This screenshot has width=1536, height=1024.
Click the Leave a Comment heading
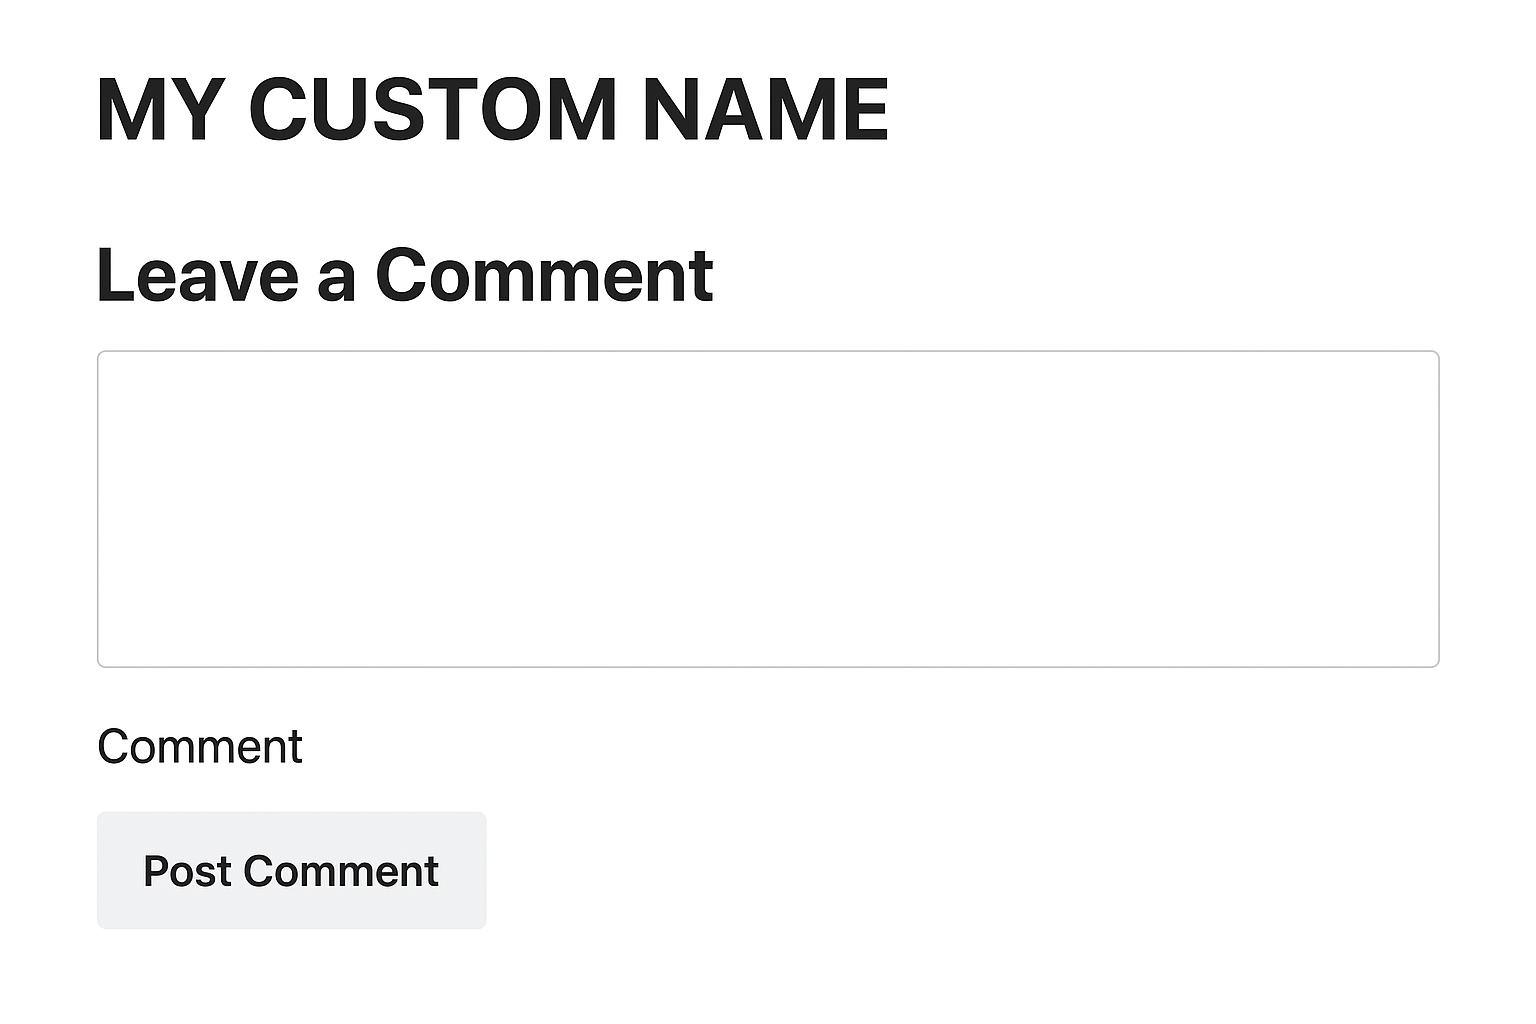coord(405,275)
